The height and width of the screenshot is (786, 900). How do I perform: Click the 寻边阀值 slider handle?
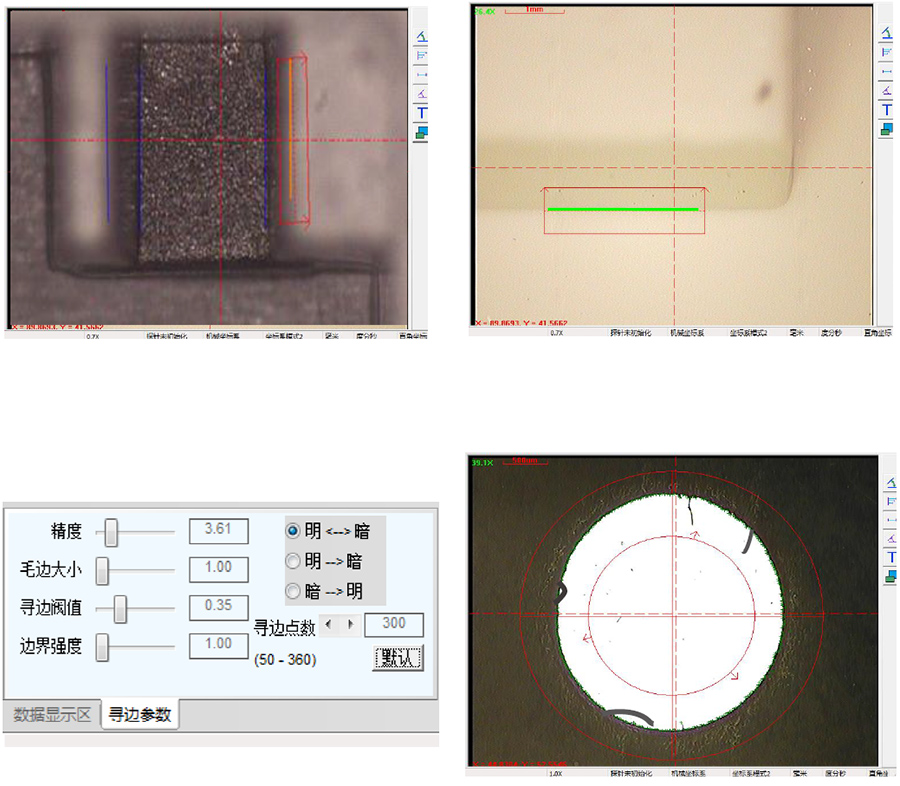click(120, 607)
